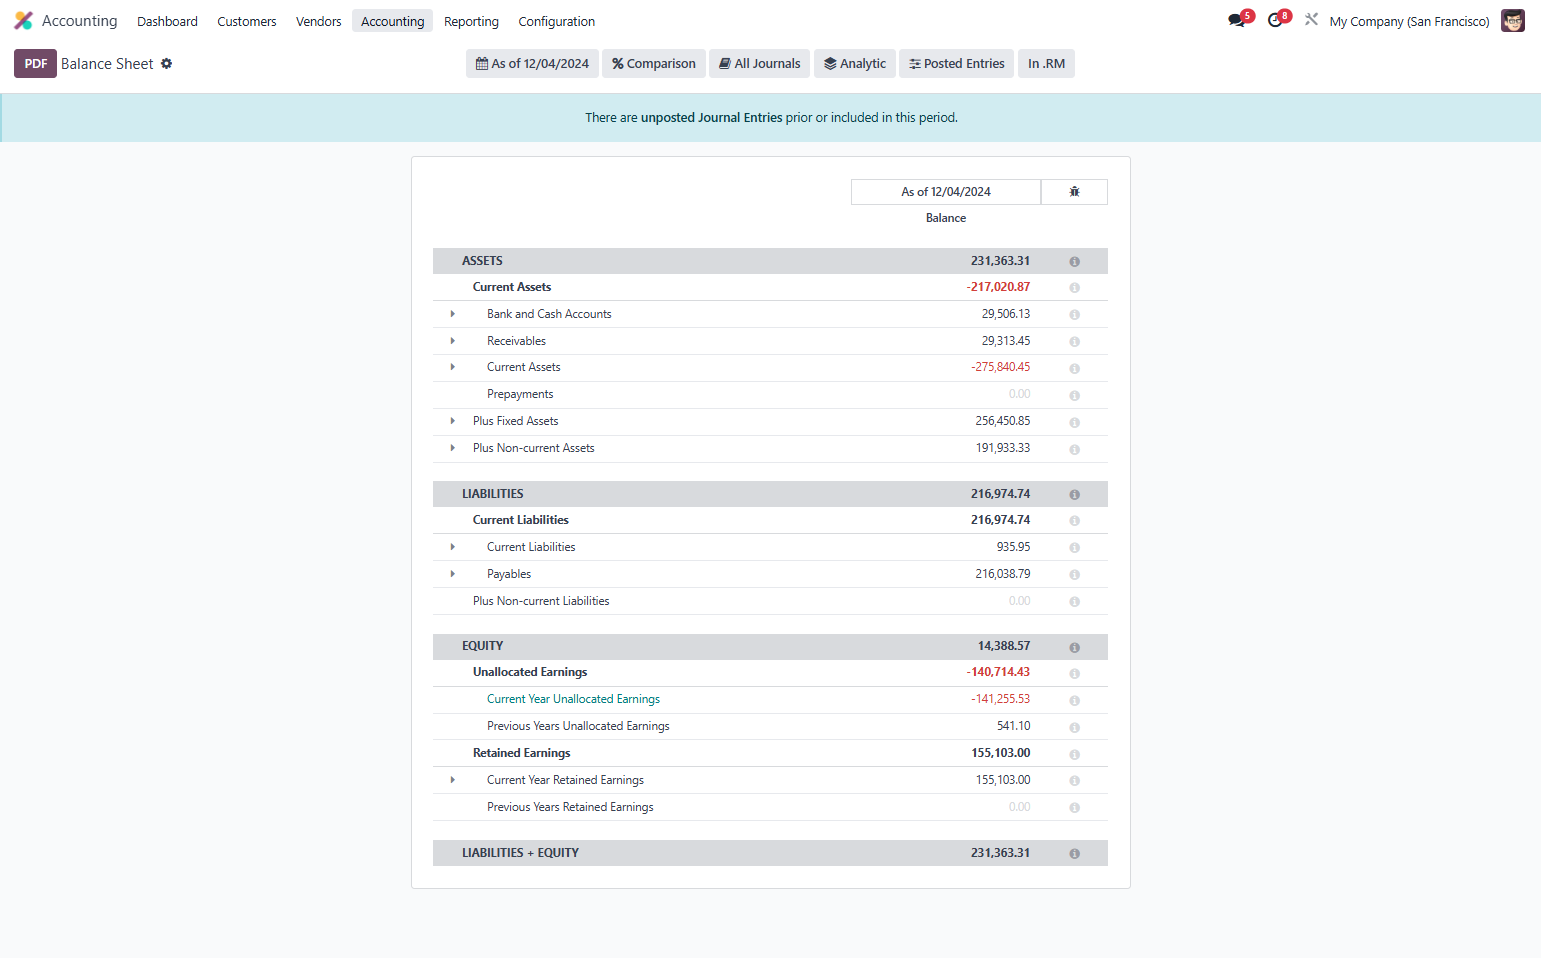This screenshot has height=958, width=1541.
Task: Open the Reporting menu
Action: click(x=471, y=21)
